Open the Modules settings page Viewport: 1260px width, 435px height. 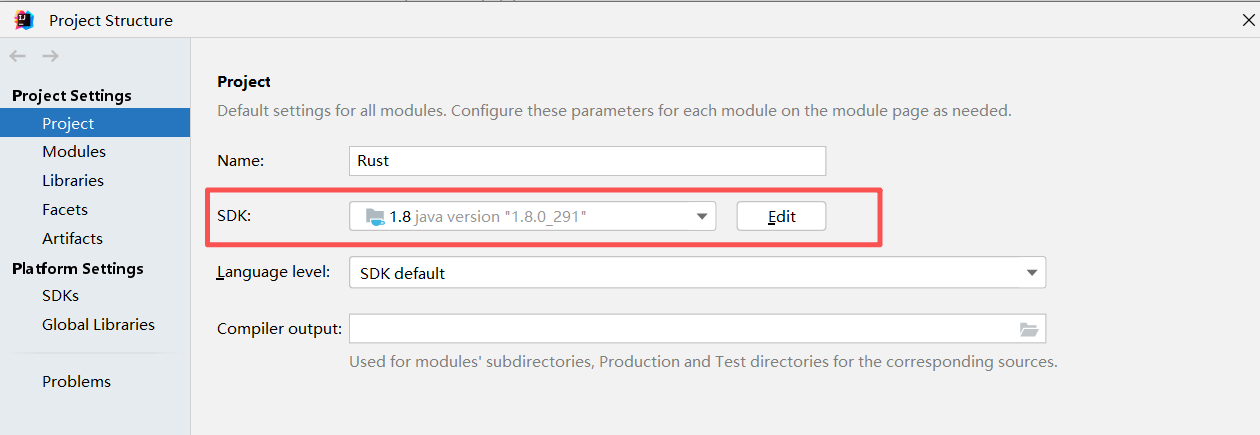(74, 152)
